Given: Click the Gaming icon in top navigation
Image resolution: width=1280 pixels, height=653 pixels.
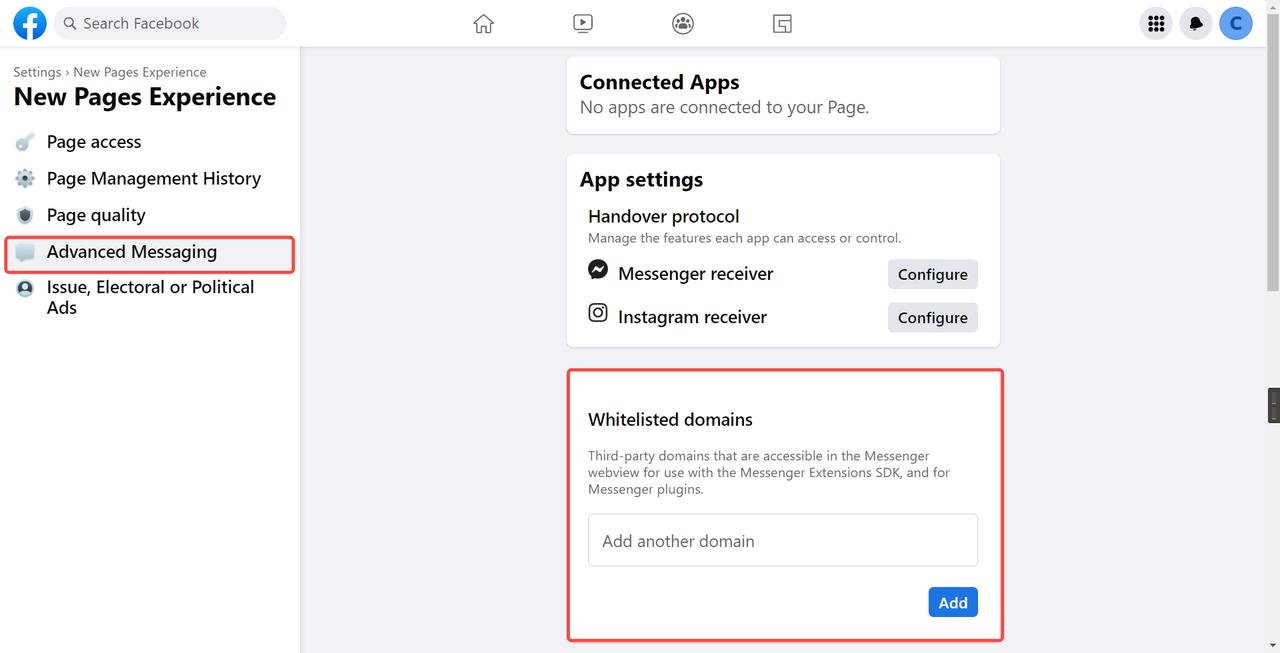Looking at the screenshot, I should tap(782, 23).
